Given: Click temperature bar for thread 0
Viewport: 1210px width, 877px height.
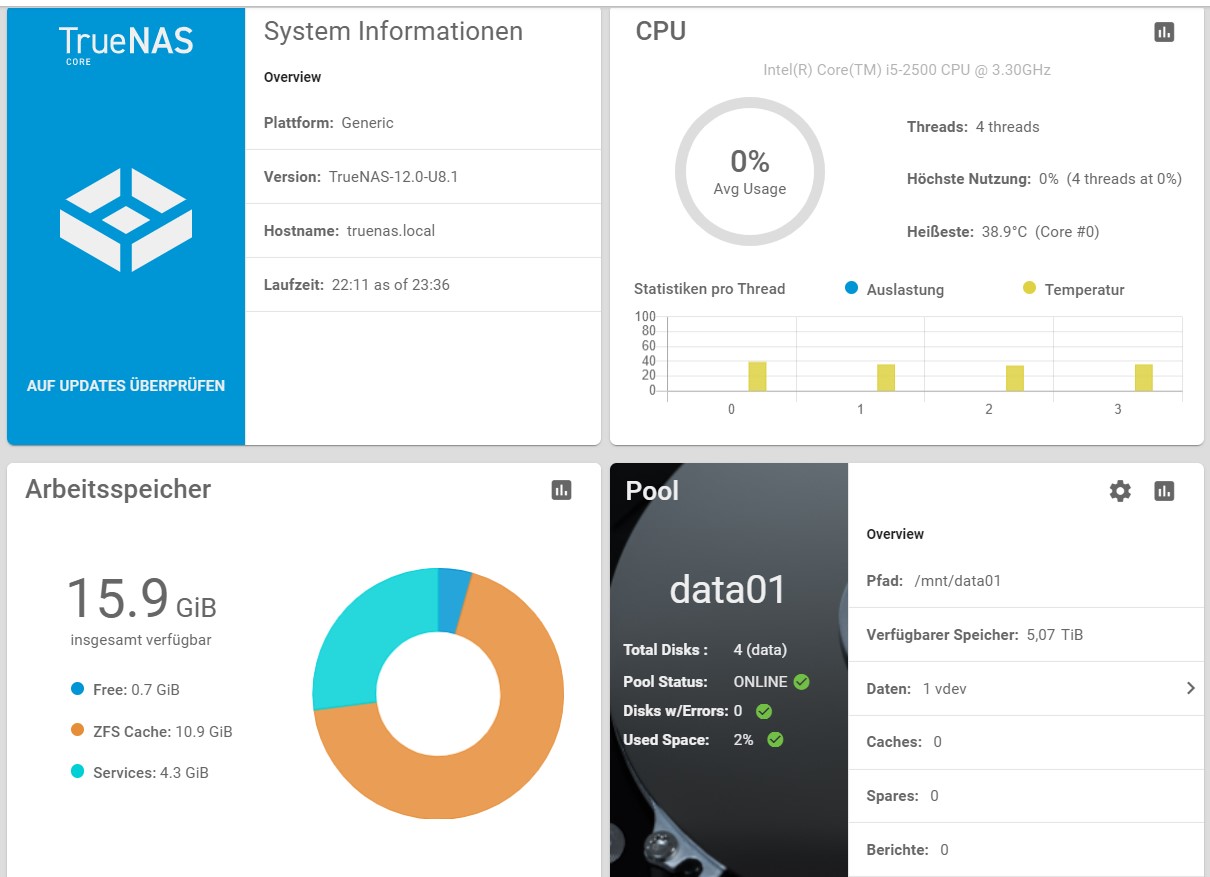Looking at the screenshot, I should [x=757, y=376].
